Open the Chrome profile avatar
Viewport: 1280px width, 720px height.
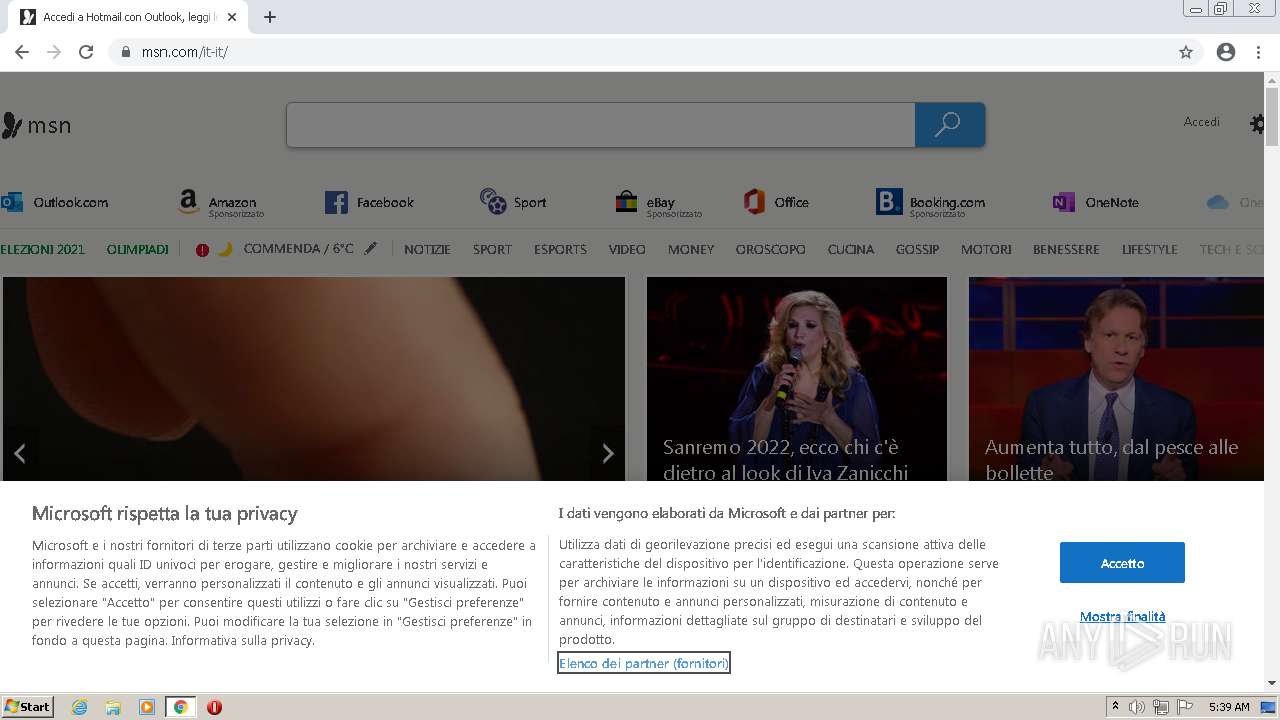pyautogui.click(x=1226, y=52)
